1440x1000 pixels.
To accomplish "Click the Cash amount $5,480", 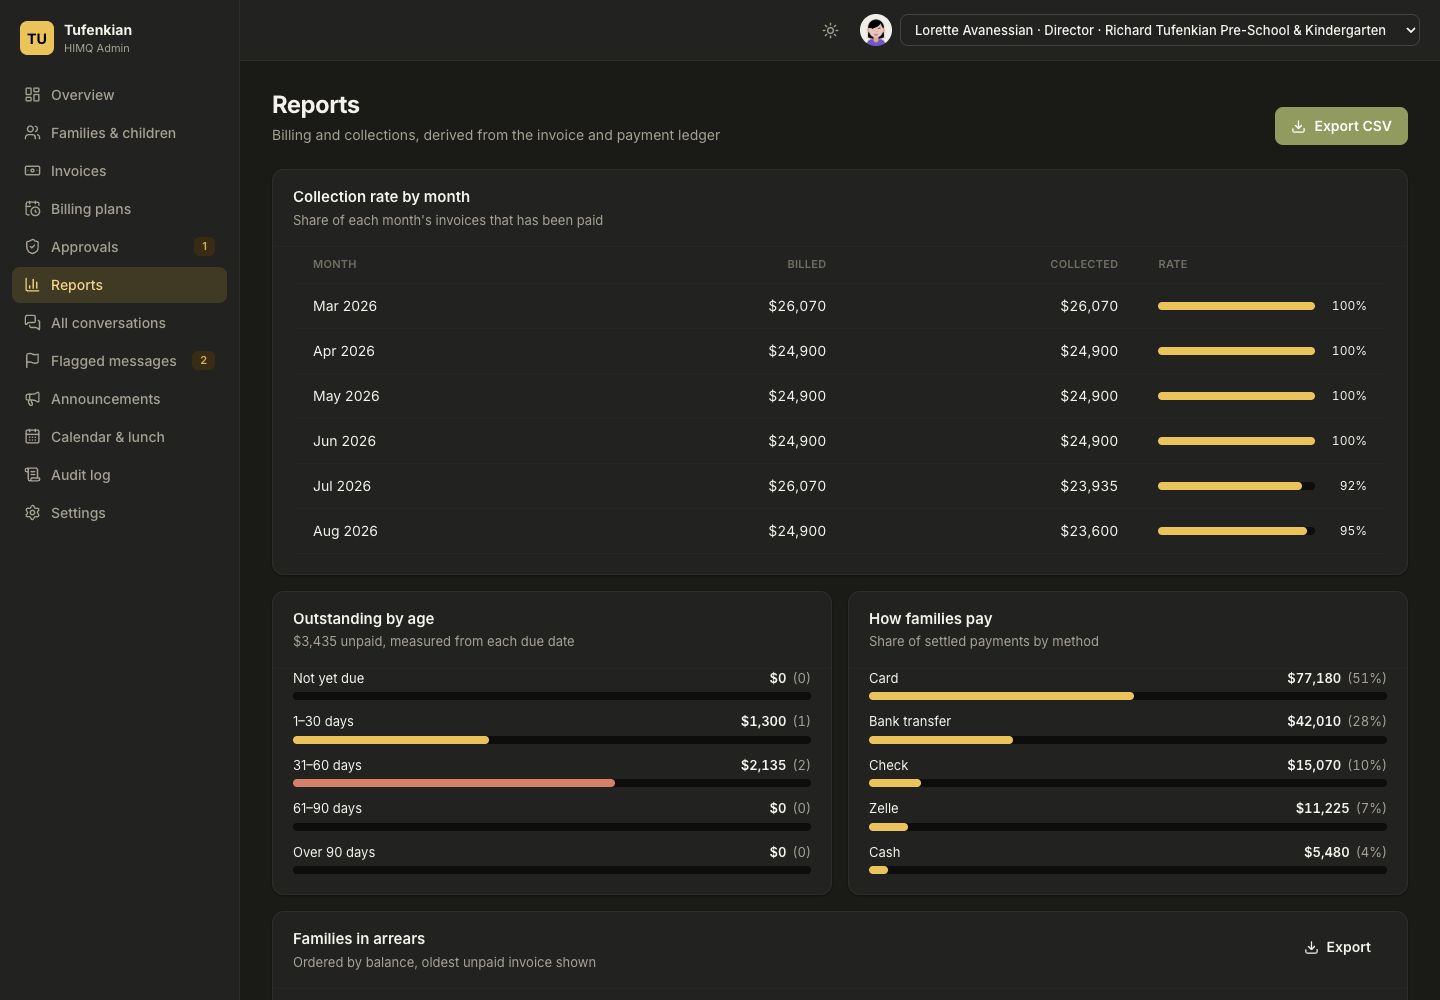I will pyautogui.click(x=1327, y=852).
